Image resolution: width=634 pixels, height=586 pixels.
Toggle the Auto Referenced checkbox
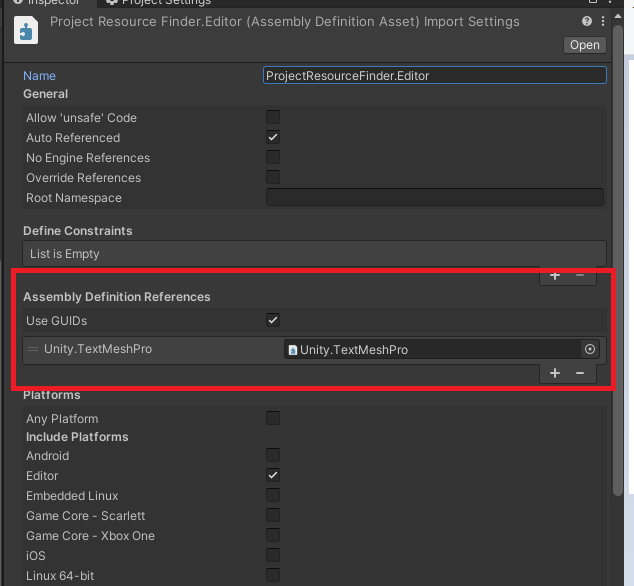tap(273, 137)
